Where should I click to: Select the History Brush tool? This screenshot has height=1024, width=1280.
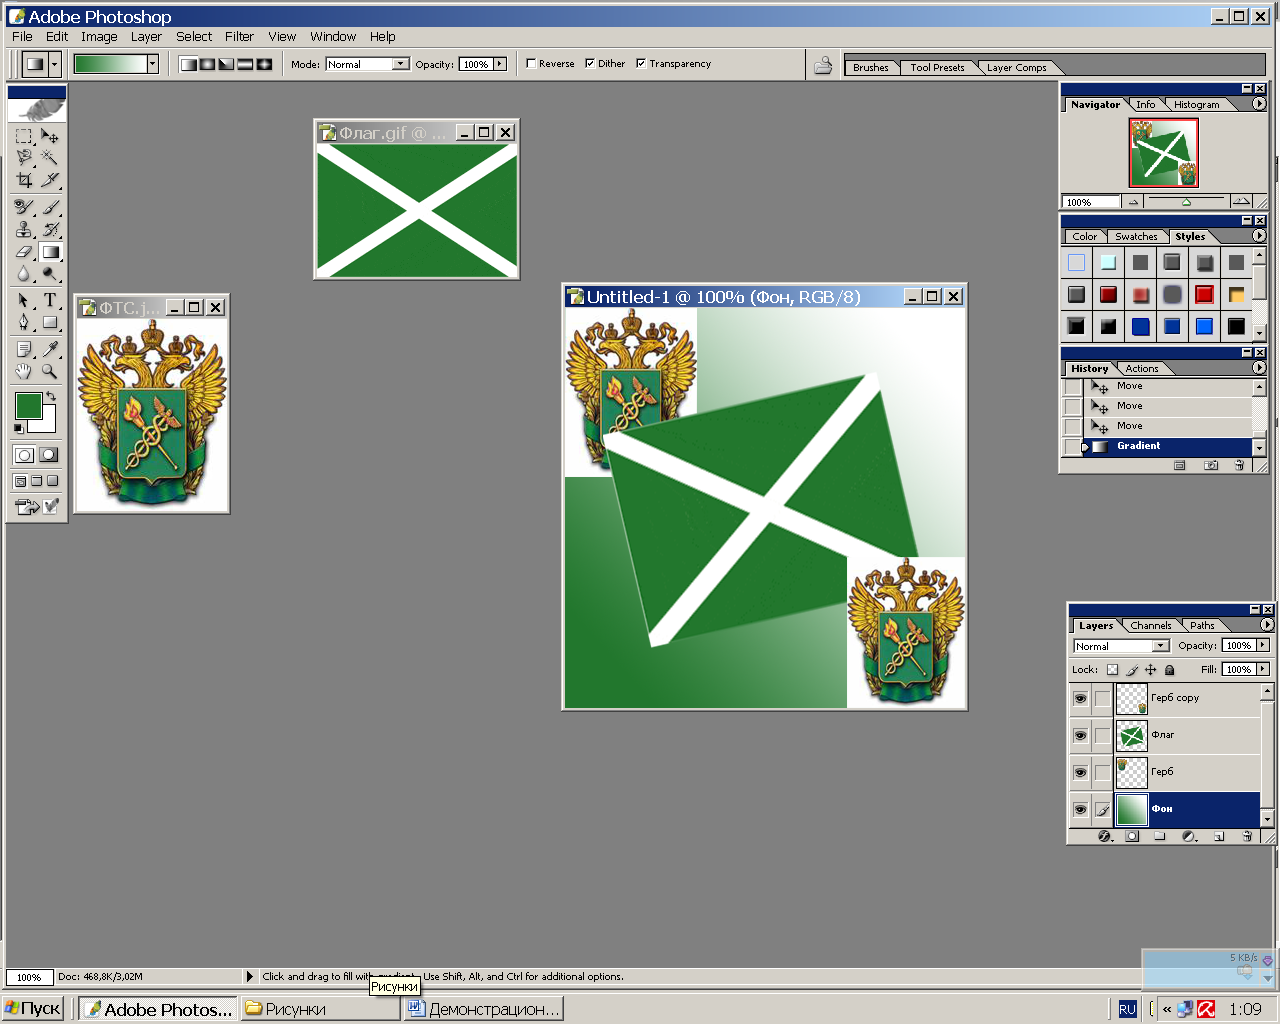(x=50, y=229)
